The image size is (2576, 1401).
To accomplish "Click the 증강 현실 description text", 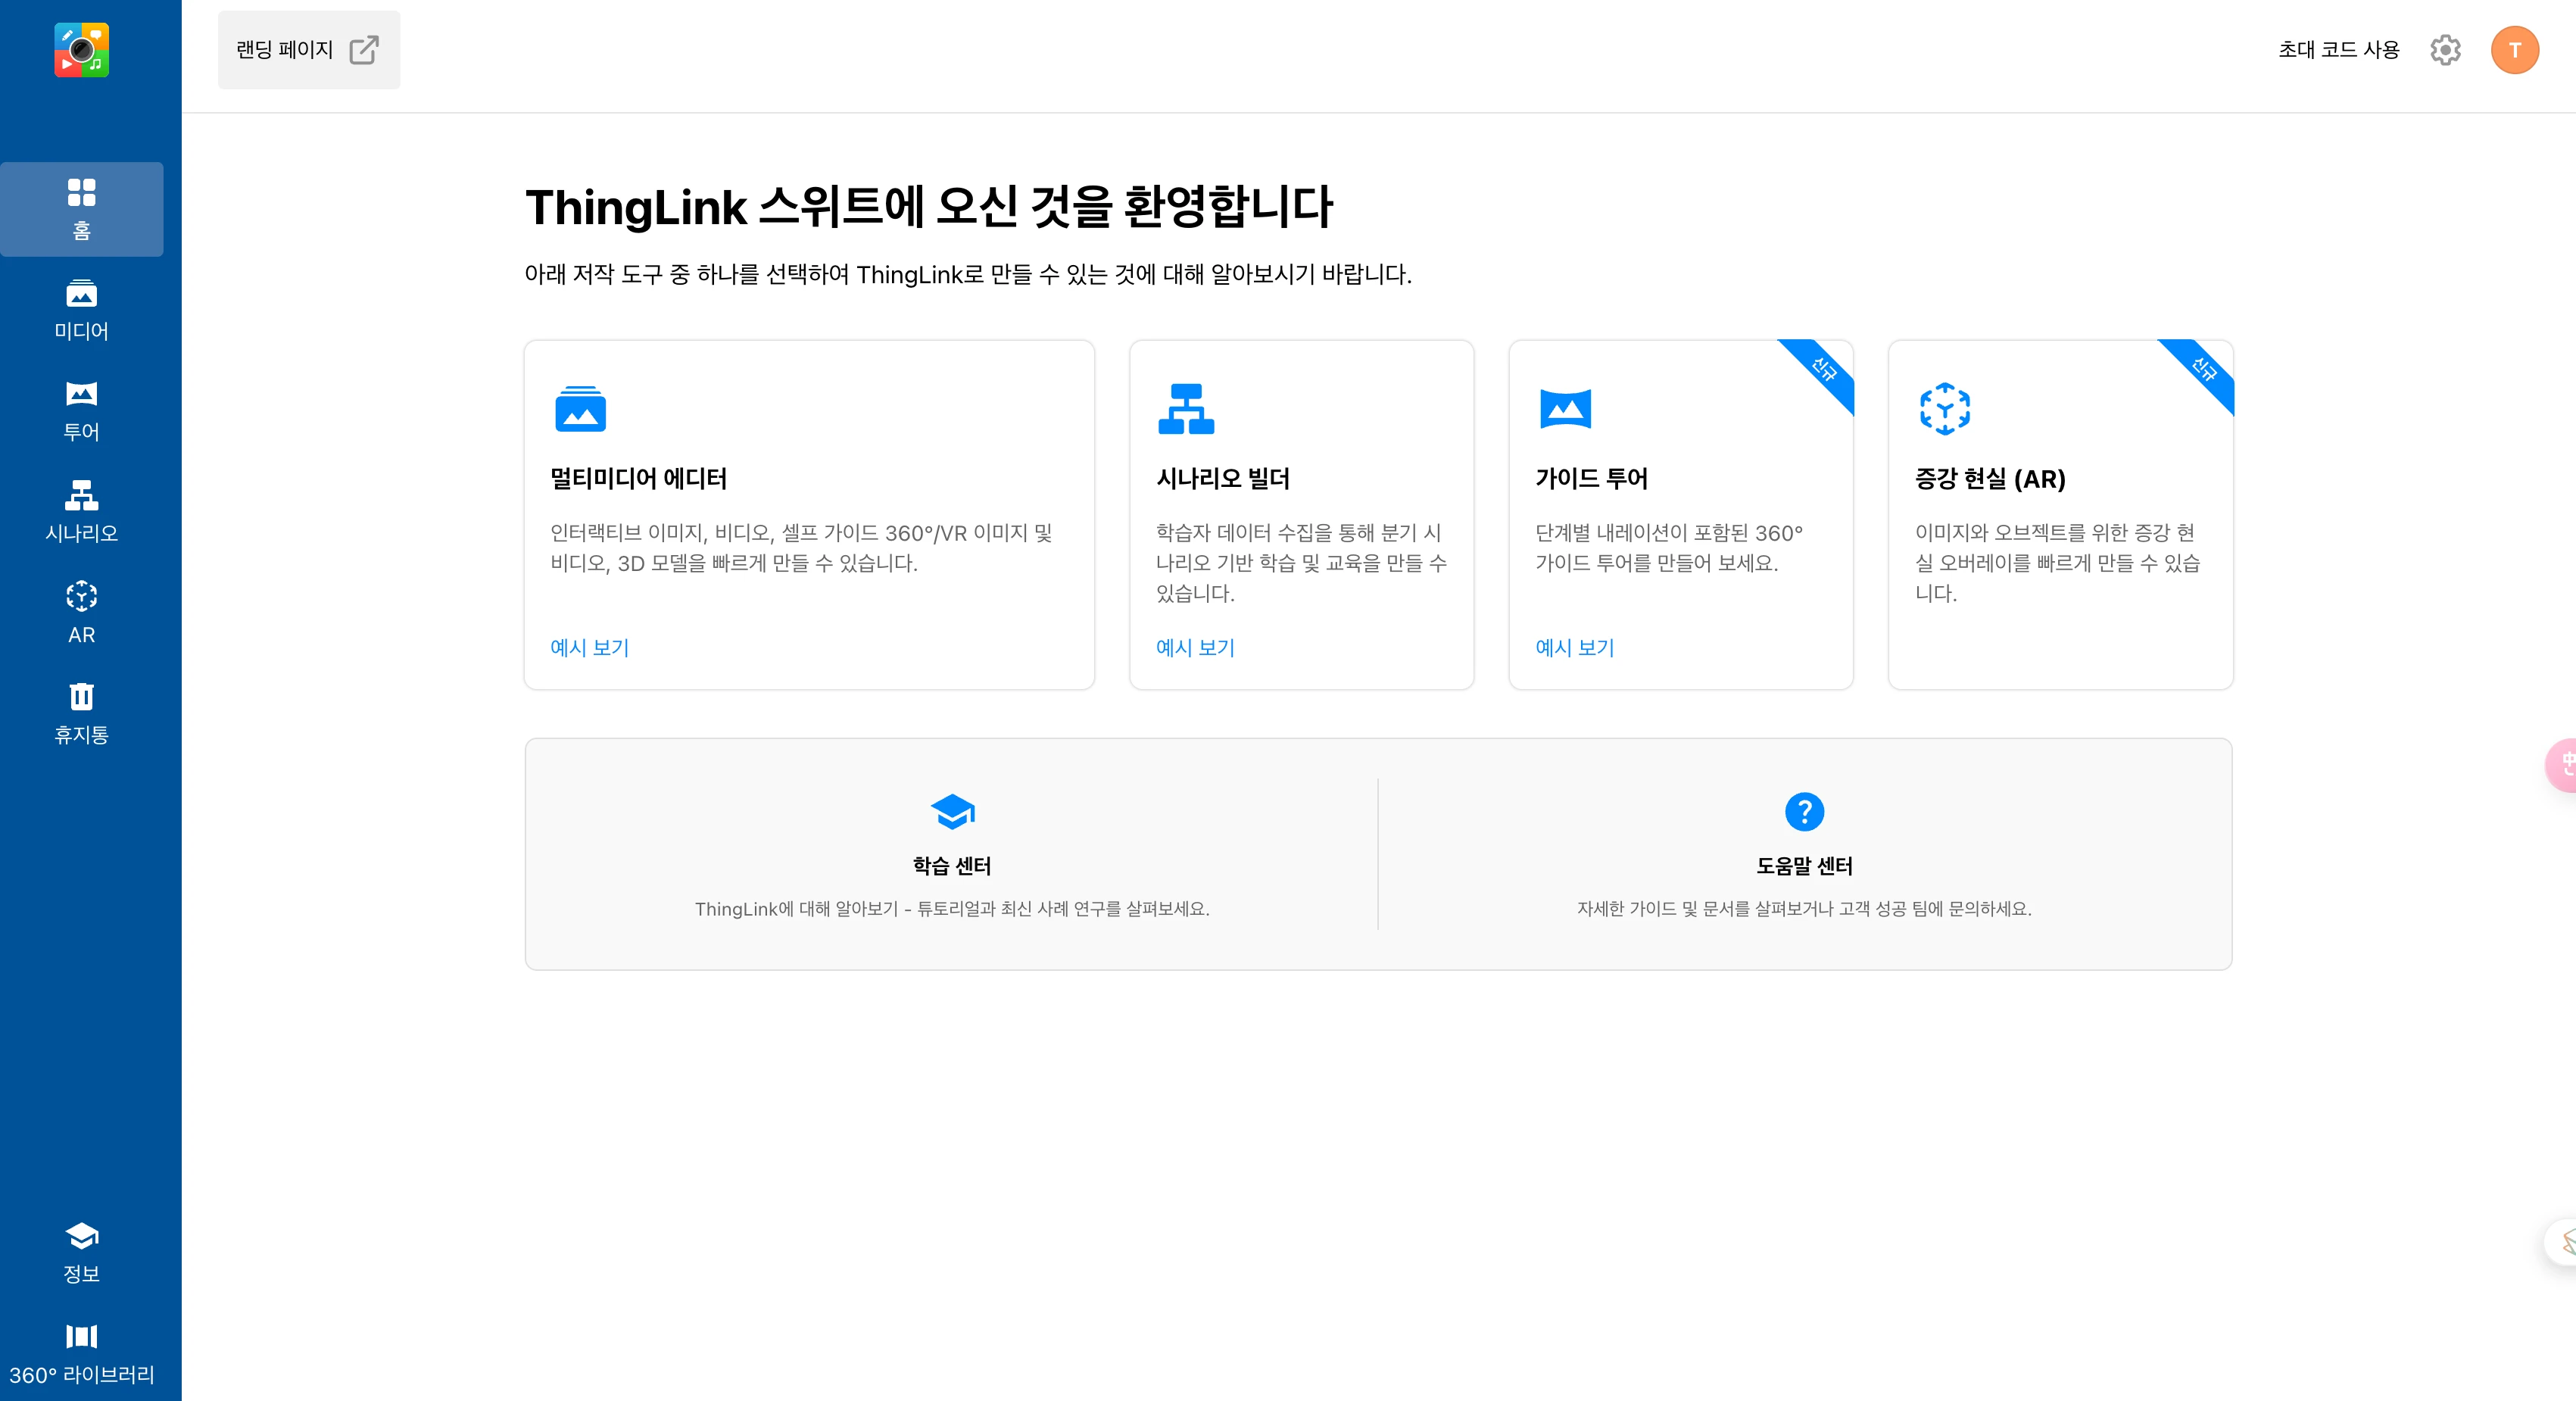I will (x=2057, y=562).
